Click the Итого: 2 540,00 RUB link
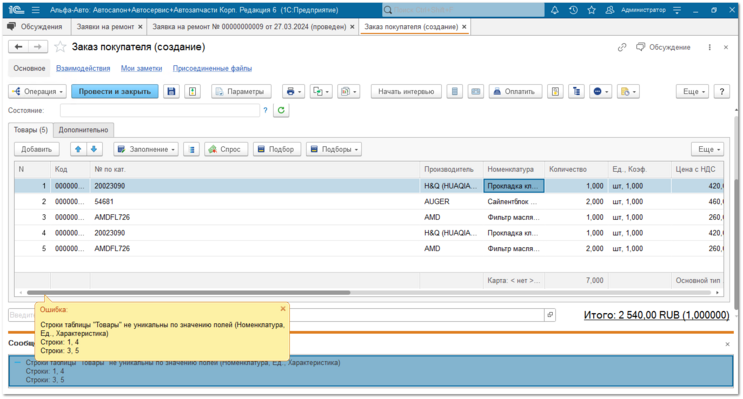 [x=656, y=315]
